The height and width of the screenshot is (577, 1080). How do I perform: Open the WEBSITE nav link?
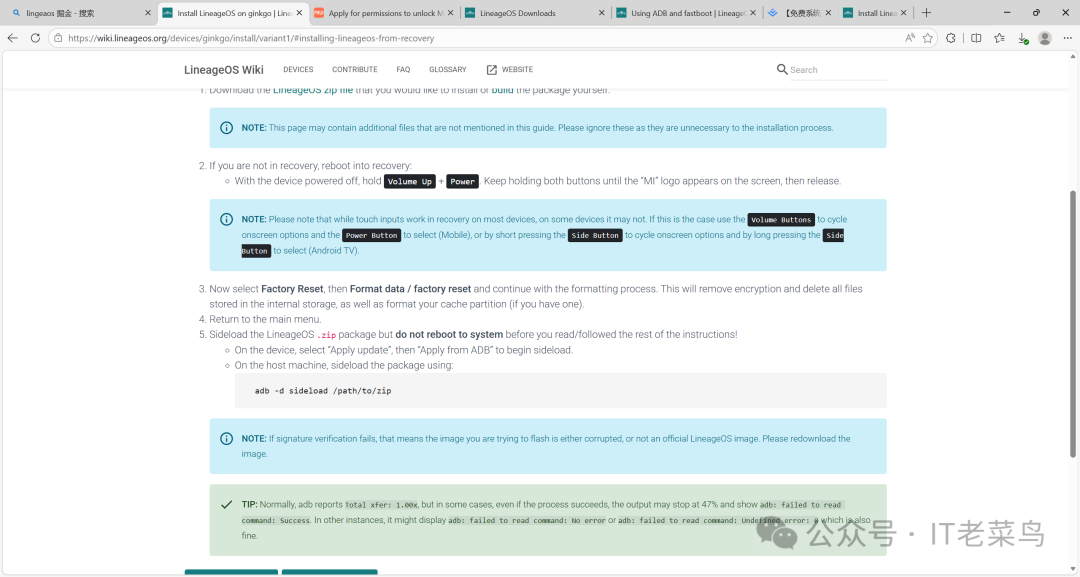point(510,70)
